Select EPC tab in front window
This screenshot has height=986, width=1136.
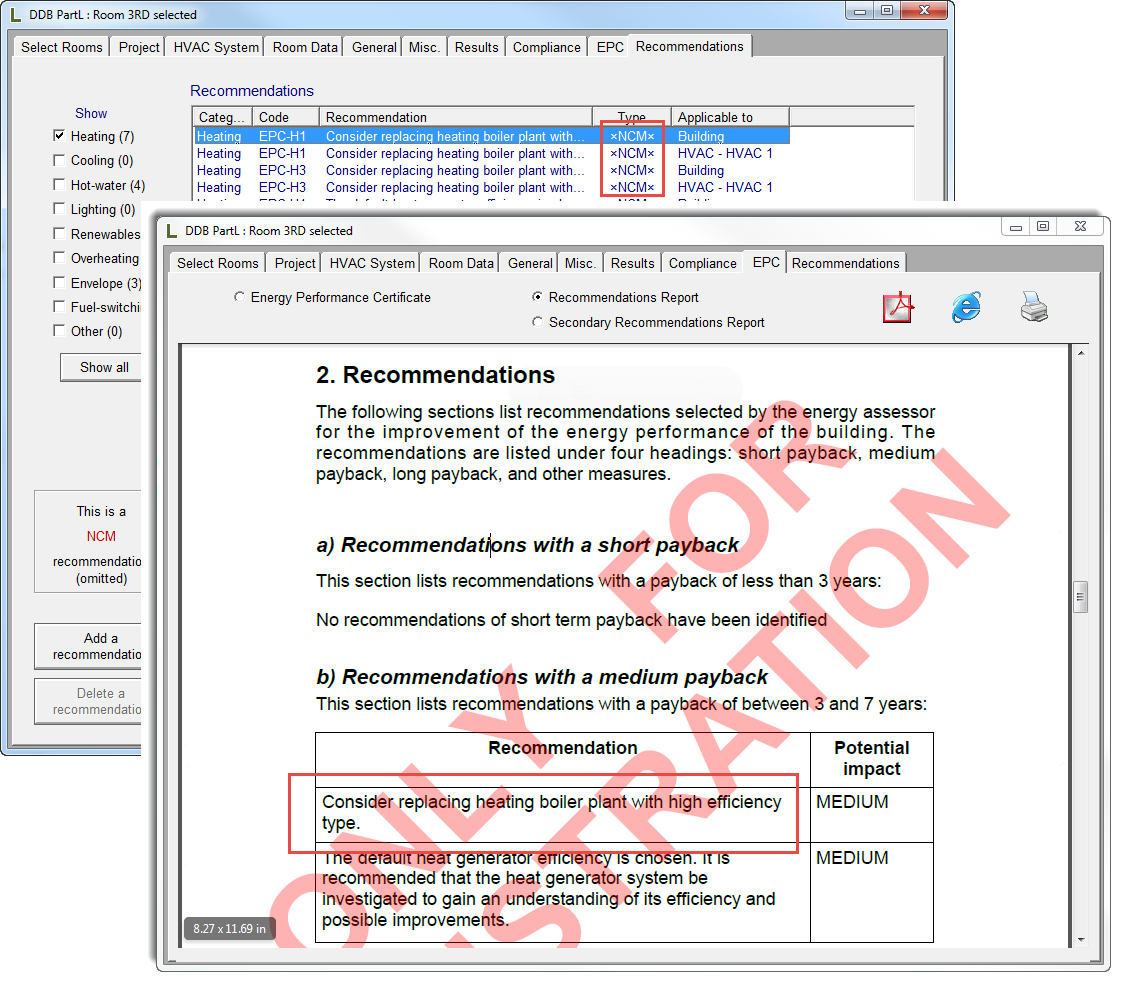coord(766,262)
